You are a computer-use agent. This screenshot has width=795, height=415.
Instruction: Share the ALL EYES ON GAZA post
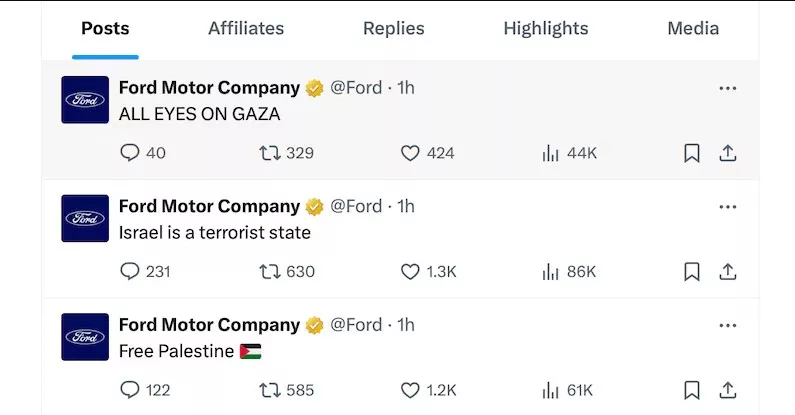point(728,153)
